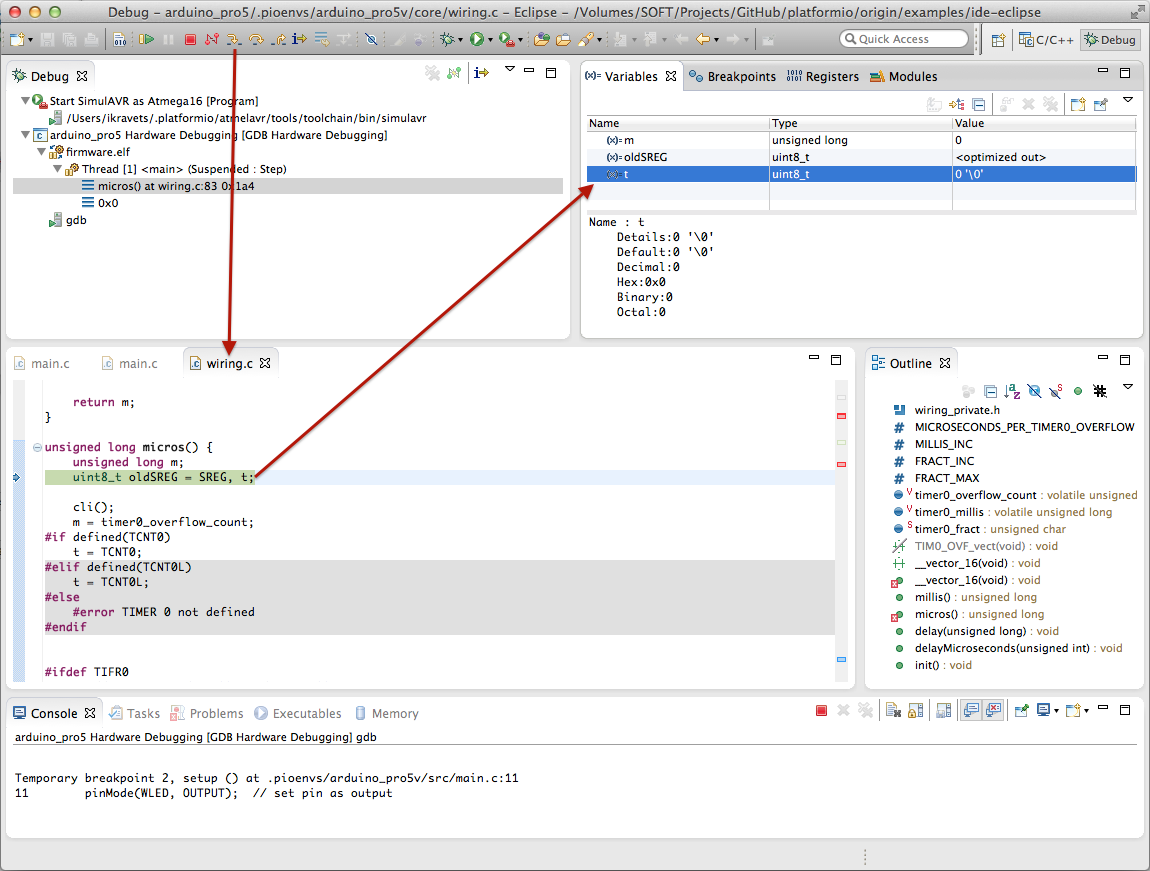Toggle Instruction Stepping Mode in main toolbar

click(299, 39)
